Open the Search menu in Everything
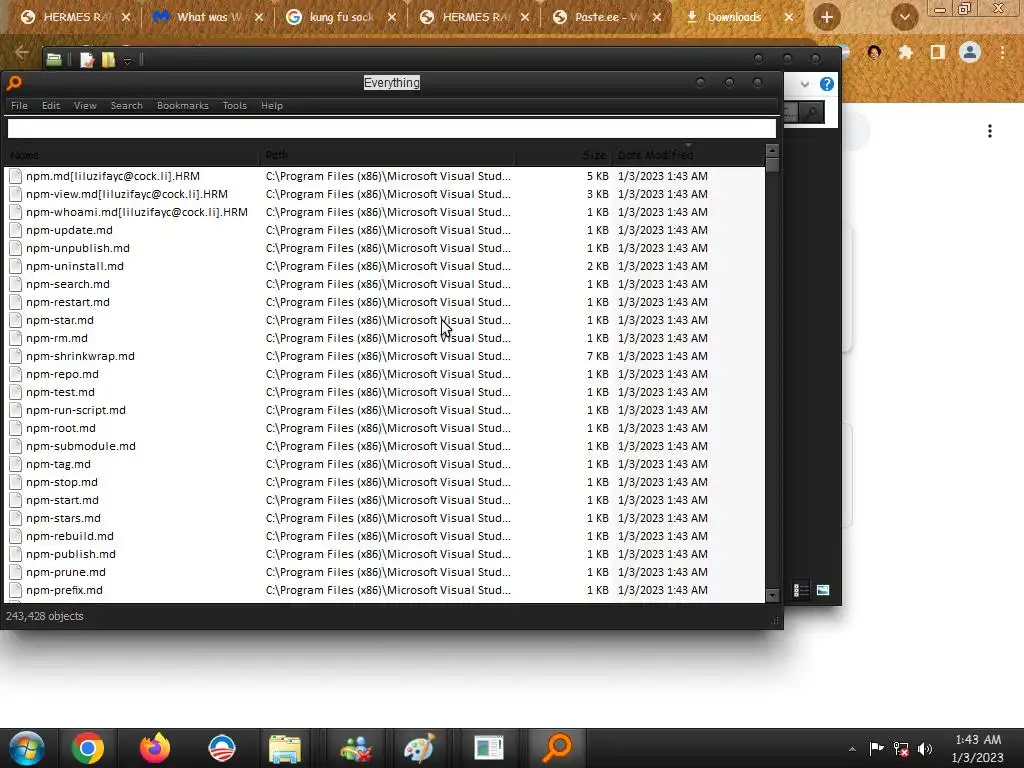 tap(127, 106)
